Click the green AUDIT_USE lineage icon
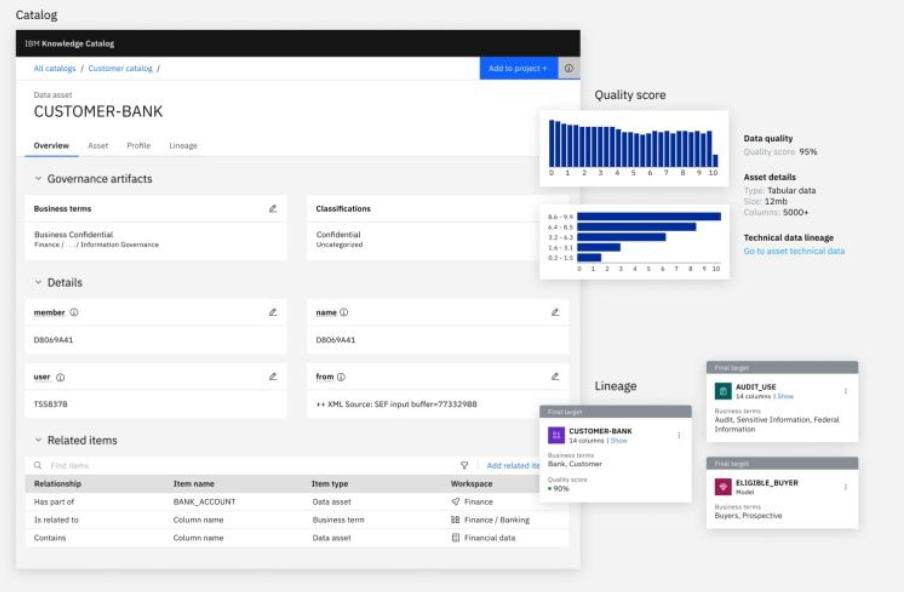This screenshot has height=592, width=904. pyautogui.click(x=723, y=391)
